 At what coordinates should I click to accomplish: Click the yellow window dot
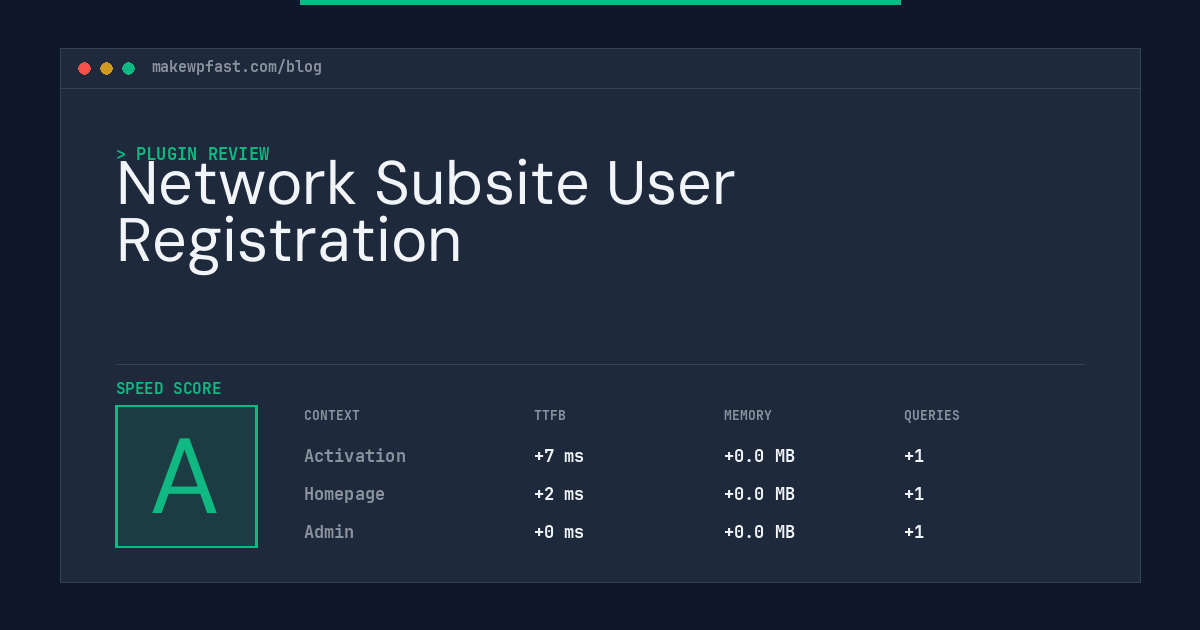click(x=106, y=68)
